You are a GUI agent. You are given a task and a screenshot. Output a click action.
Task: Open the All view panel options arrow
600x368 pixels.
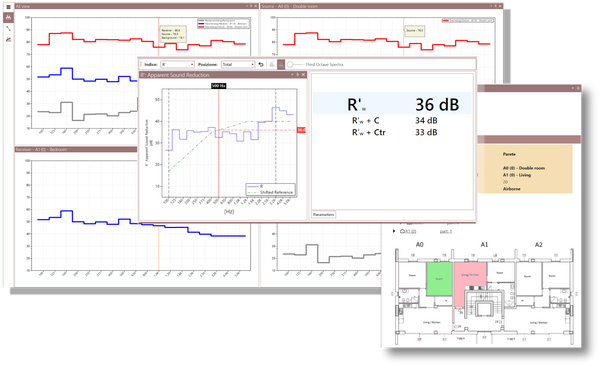coord(247,6)
